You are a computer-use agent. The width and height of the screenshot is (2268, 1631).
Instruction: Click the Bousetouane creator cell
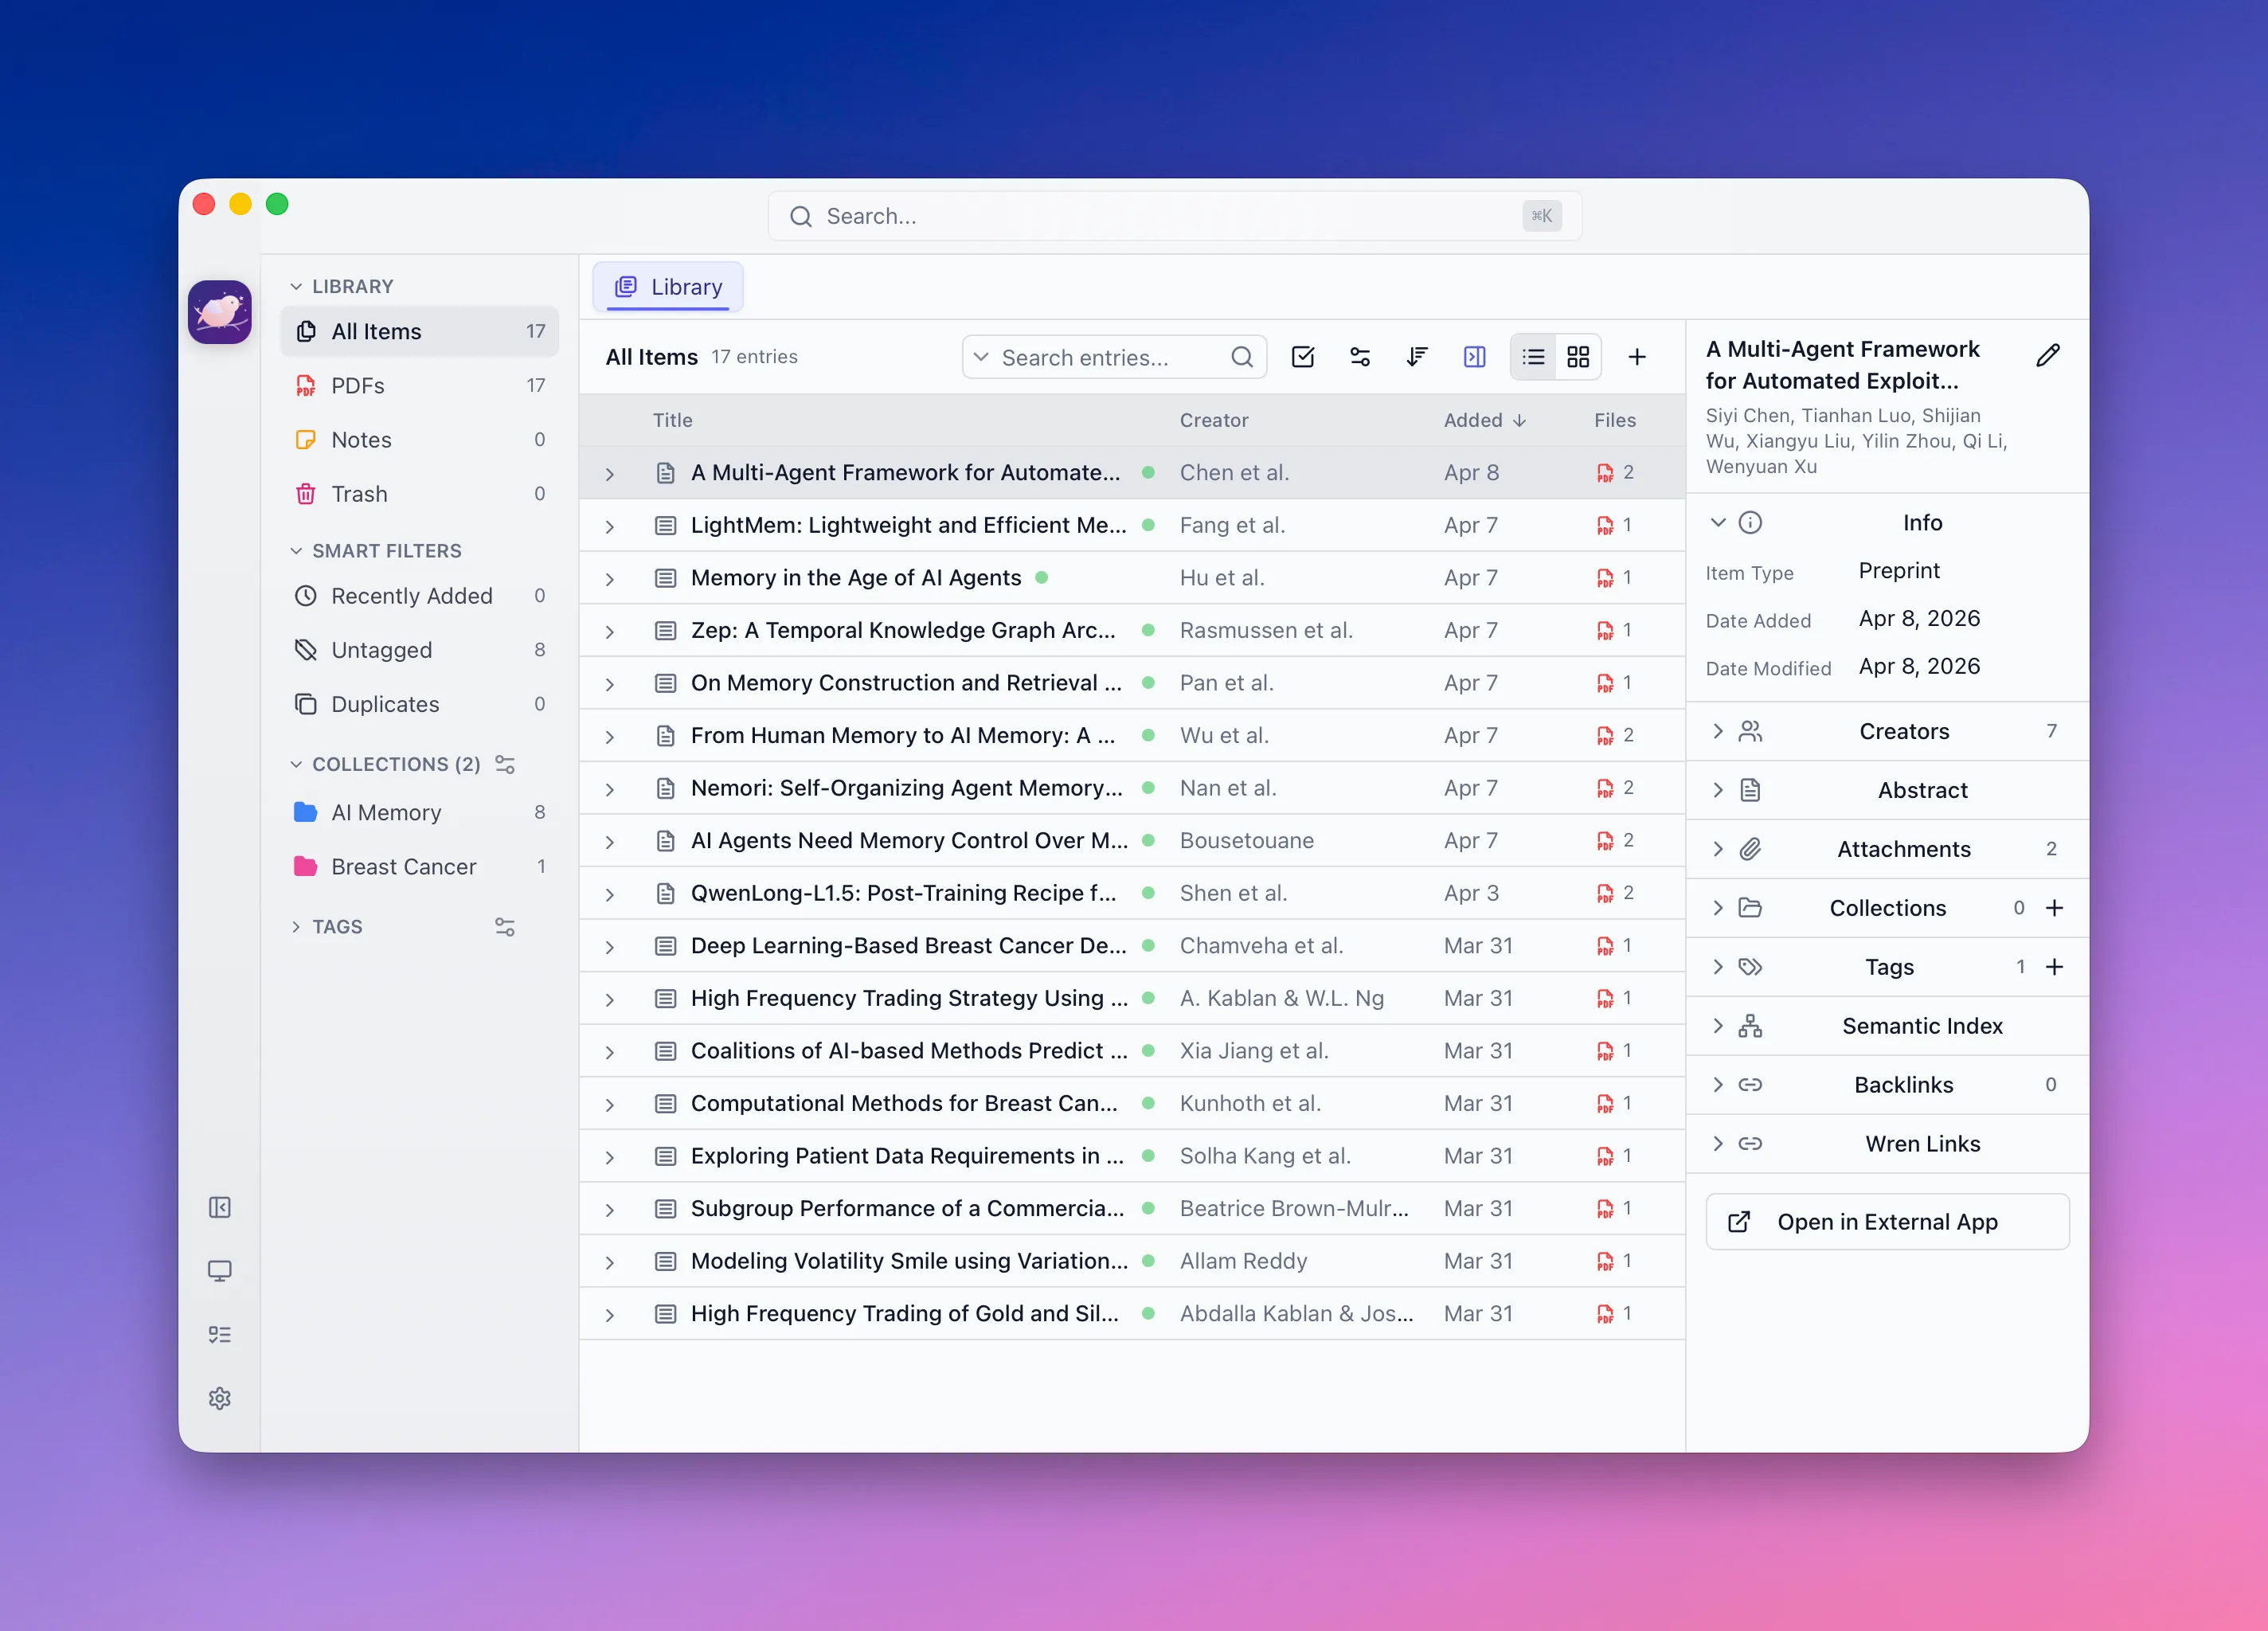coord(1246,841)
